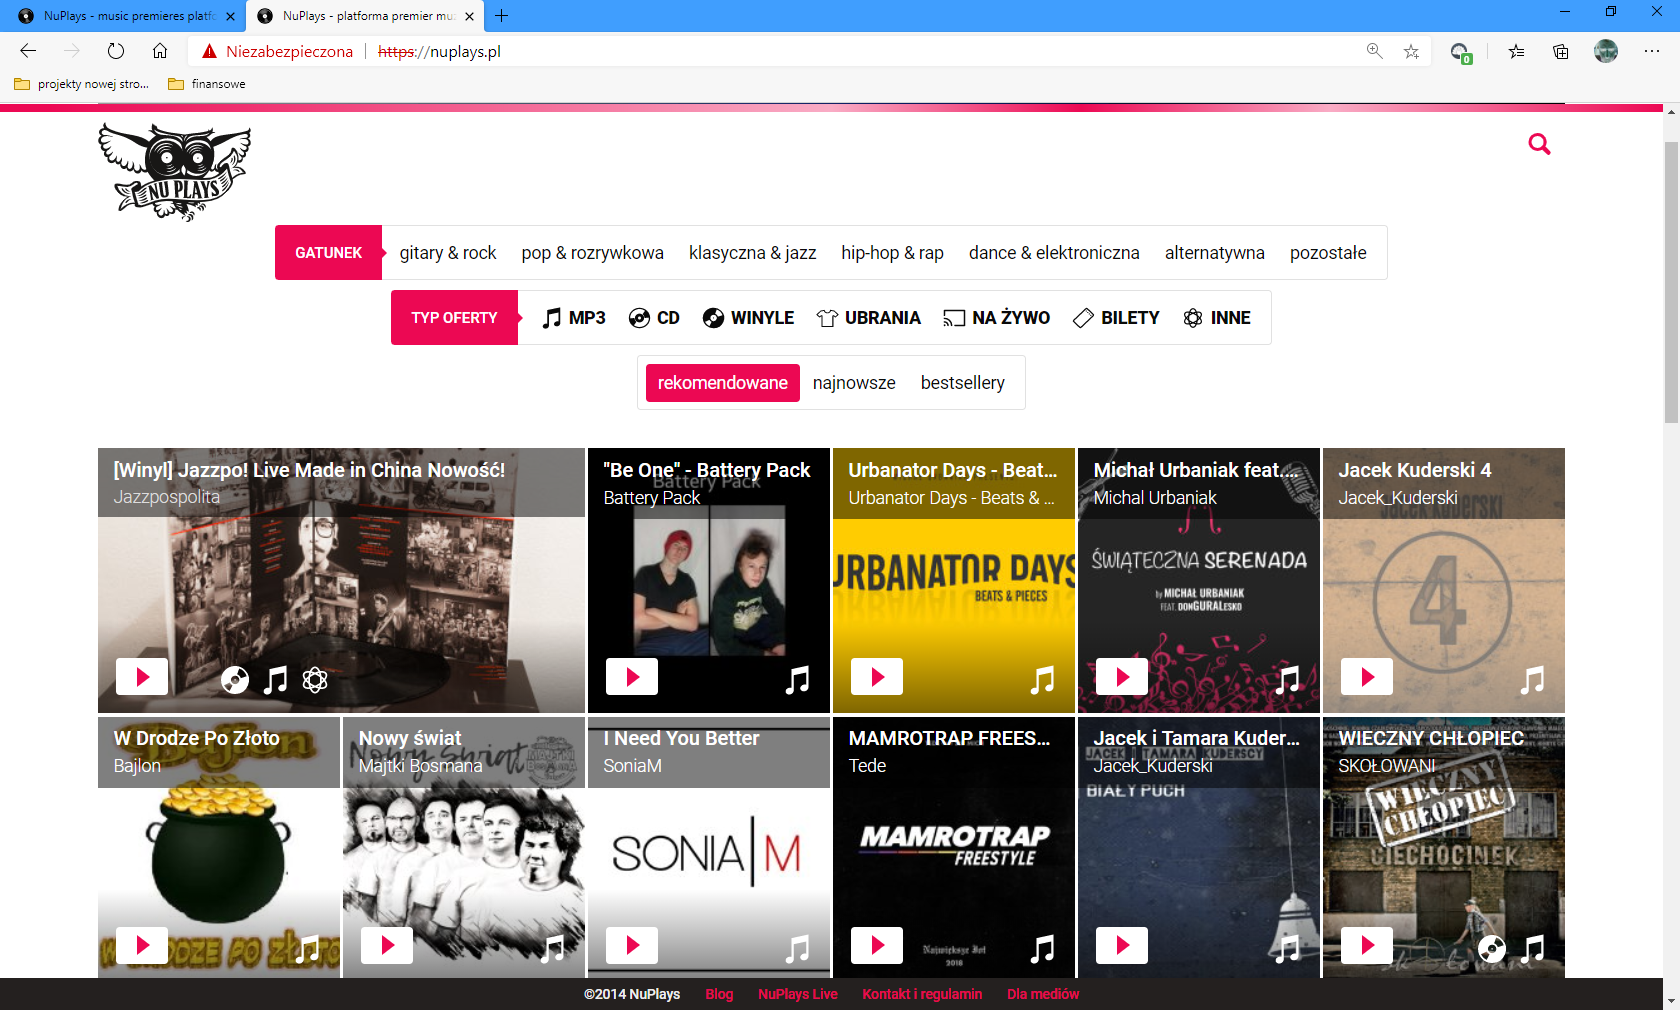Open the browser zoom magnifier icon
This screenshot has width=1680, height=1010.
point(1375,51)
